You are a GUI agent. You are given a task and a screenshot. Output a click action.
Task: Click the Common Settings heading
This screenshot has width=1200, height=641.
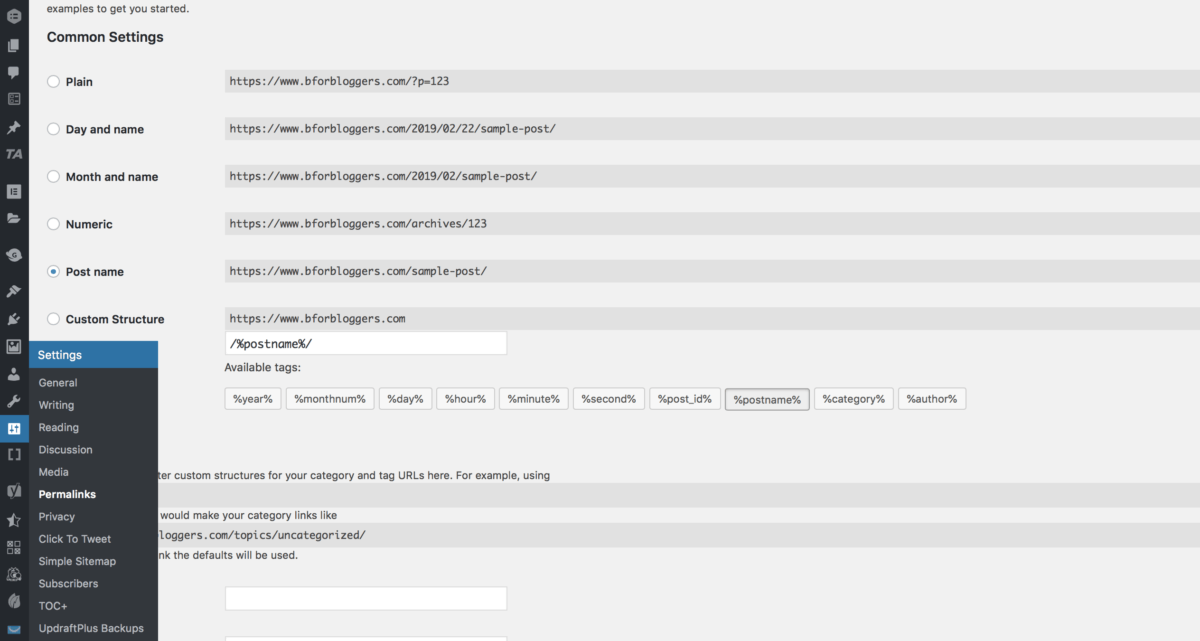[x=105, y=37]
